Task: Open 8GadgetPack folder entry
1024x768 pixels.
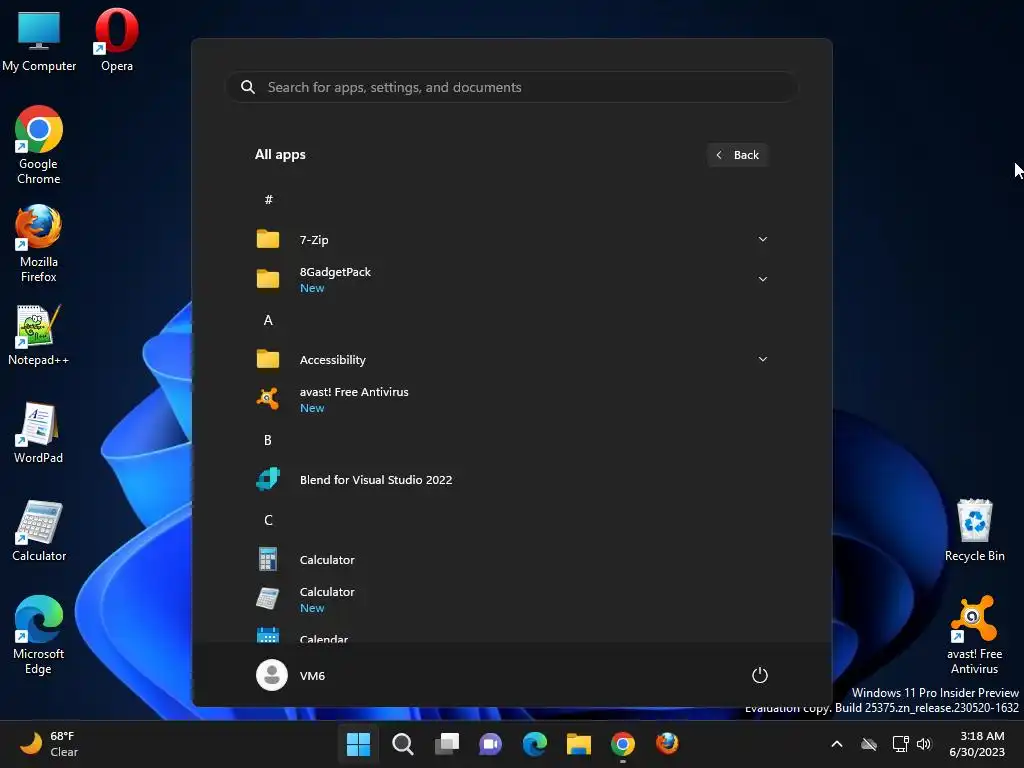Action: [x=512, y=280]
